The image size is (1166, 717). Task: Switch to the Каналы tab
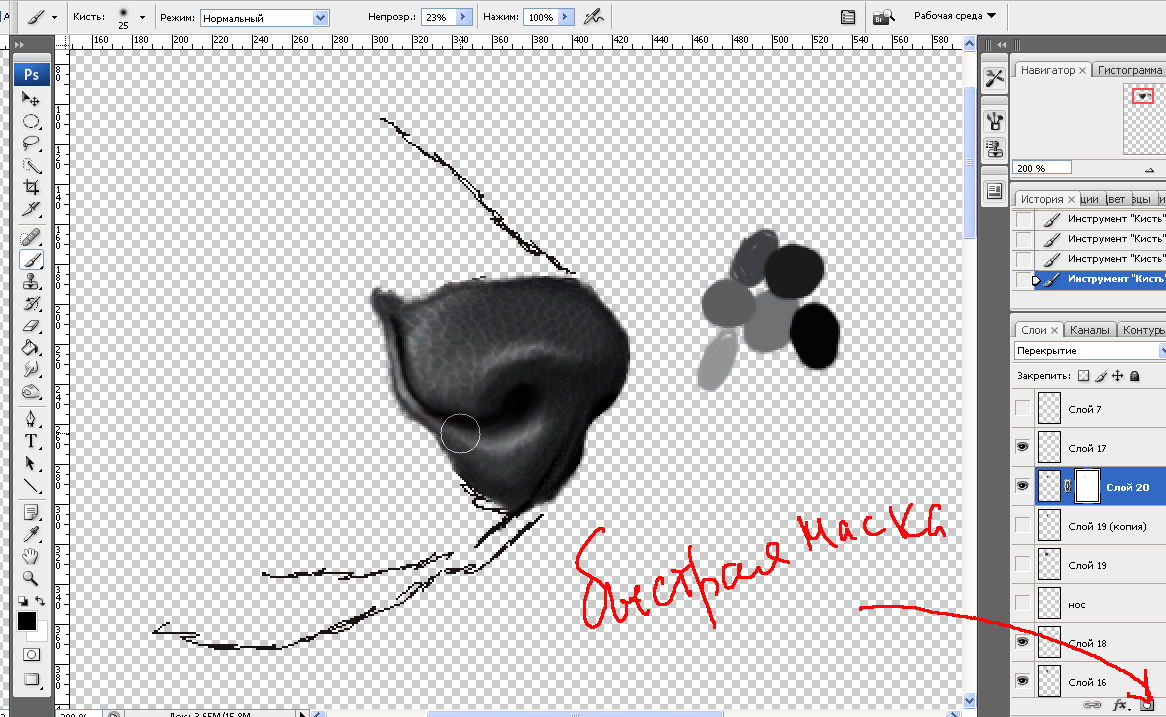coord(1088,330)
